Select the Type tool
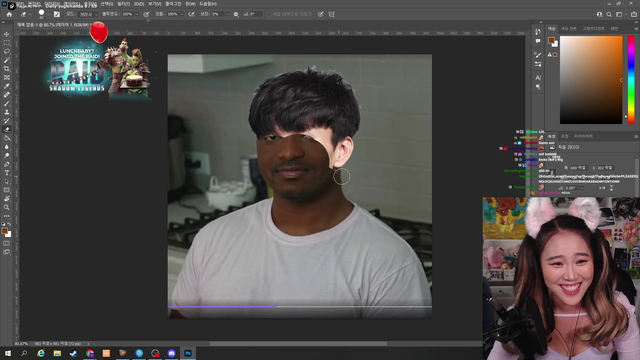The width and height of the screenshot is (640, 360). tap(7, 173)
